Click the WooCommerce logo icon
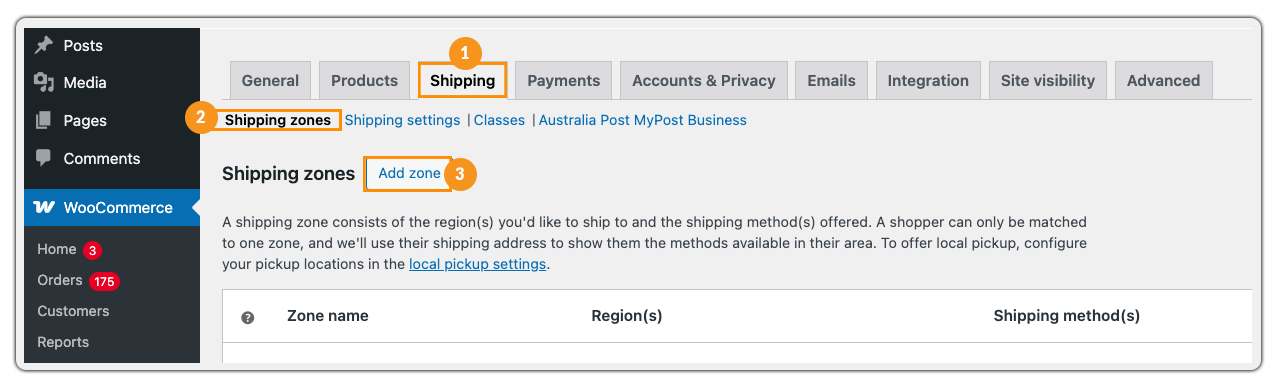 44,207
